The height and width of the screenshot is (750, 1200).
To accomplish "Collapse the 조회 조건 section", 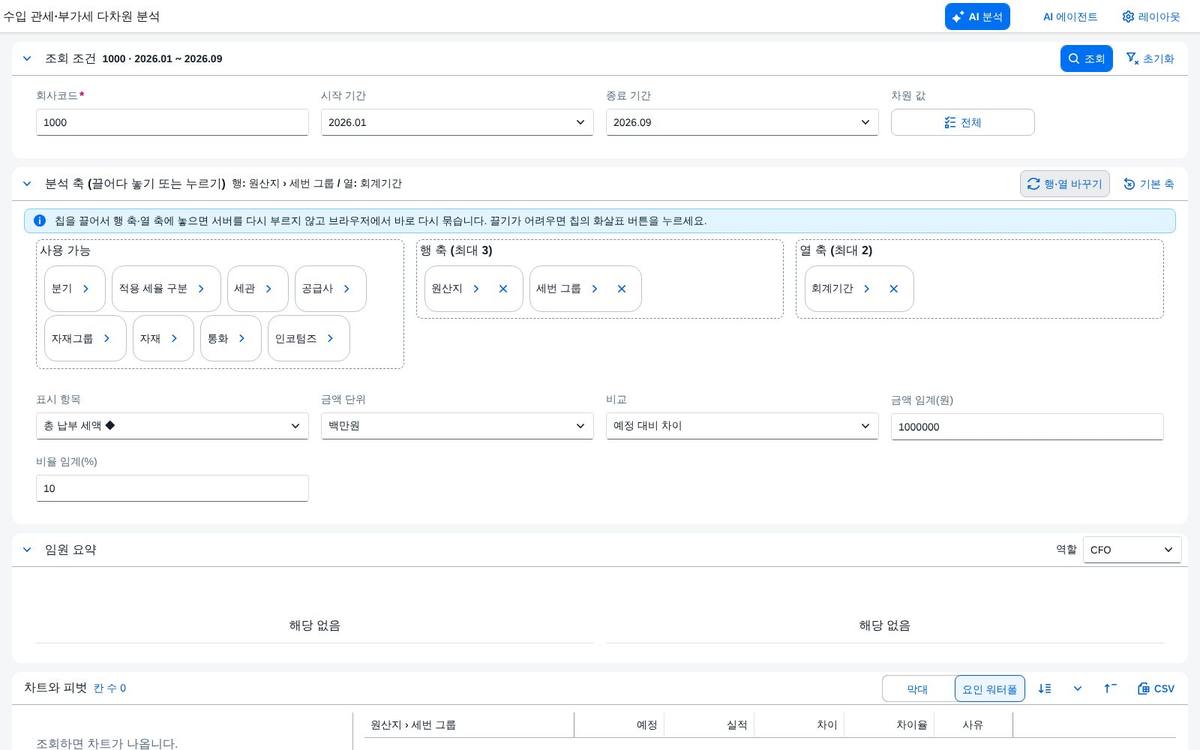I will coord(27,59).
